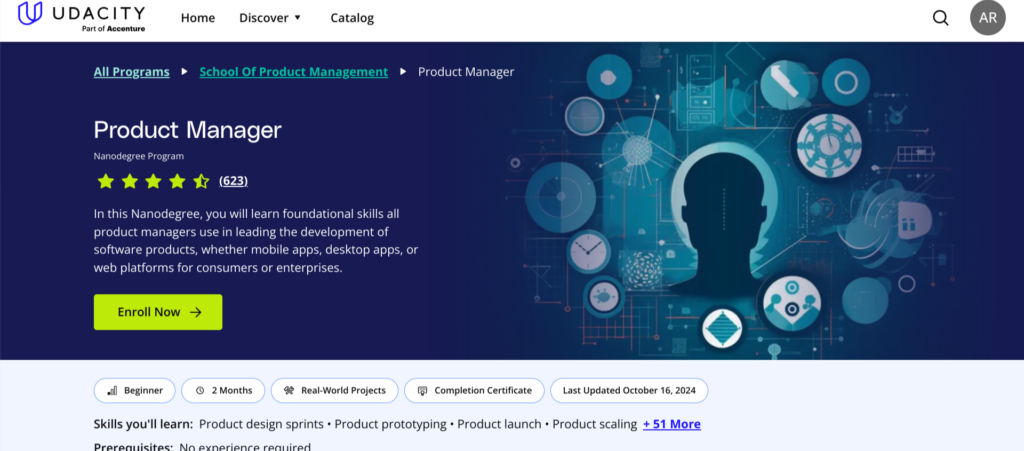Expand the Discover dropdown menu
This screenshot has width=1024, height=451.
pos(270,18)
